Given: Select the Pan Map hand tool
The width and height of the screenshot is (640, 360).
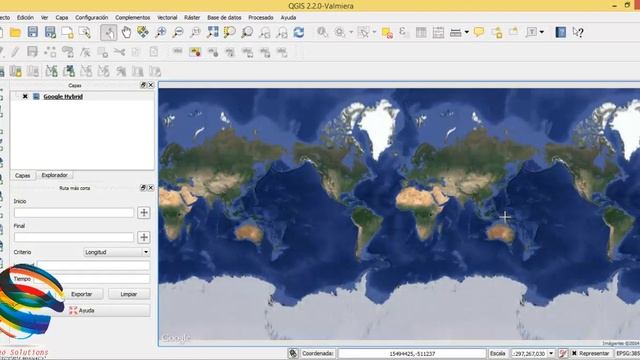Looking at the screenshot, I should pyautogui.click(x=127, y=32).
